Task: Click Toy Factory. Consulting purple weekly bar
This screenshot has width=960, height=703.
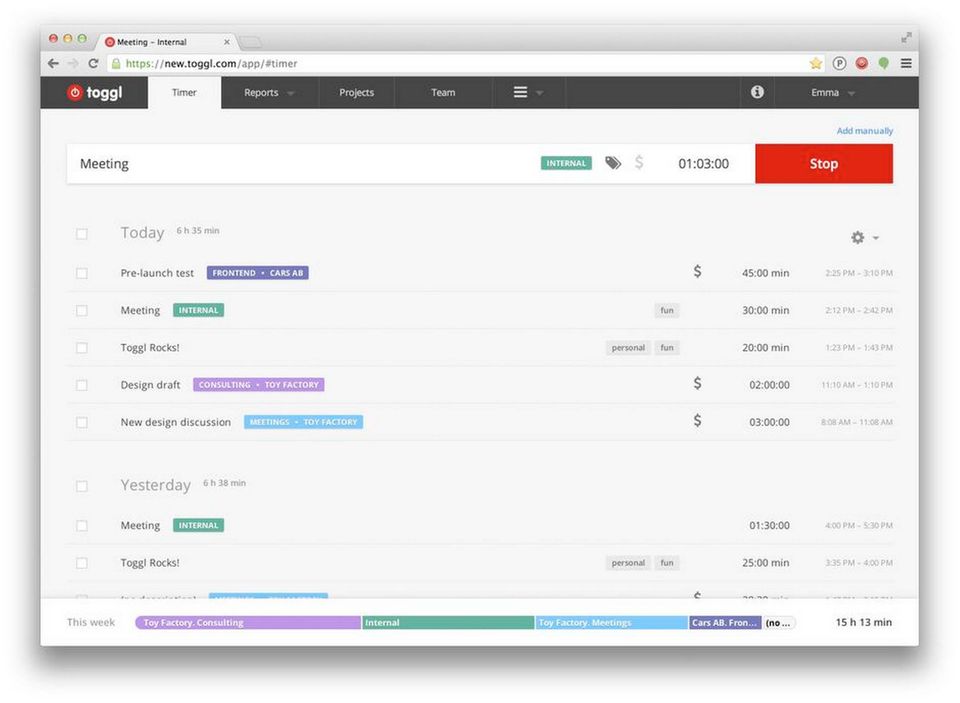Action: point(247,622)
